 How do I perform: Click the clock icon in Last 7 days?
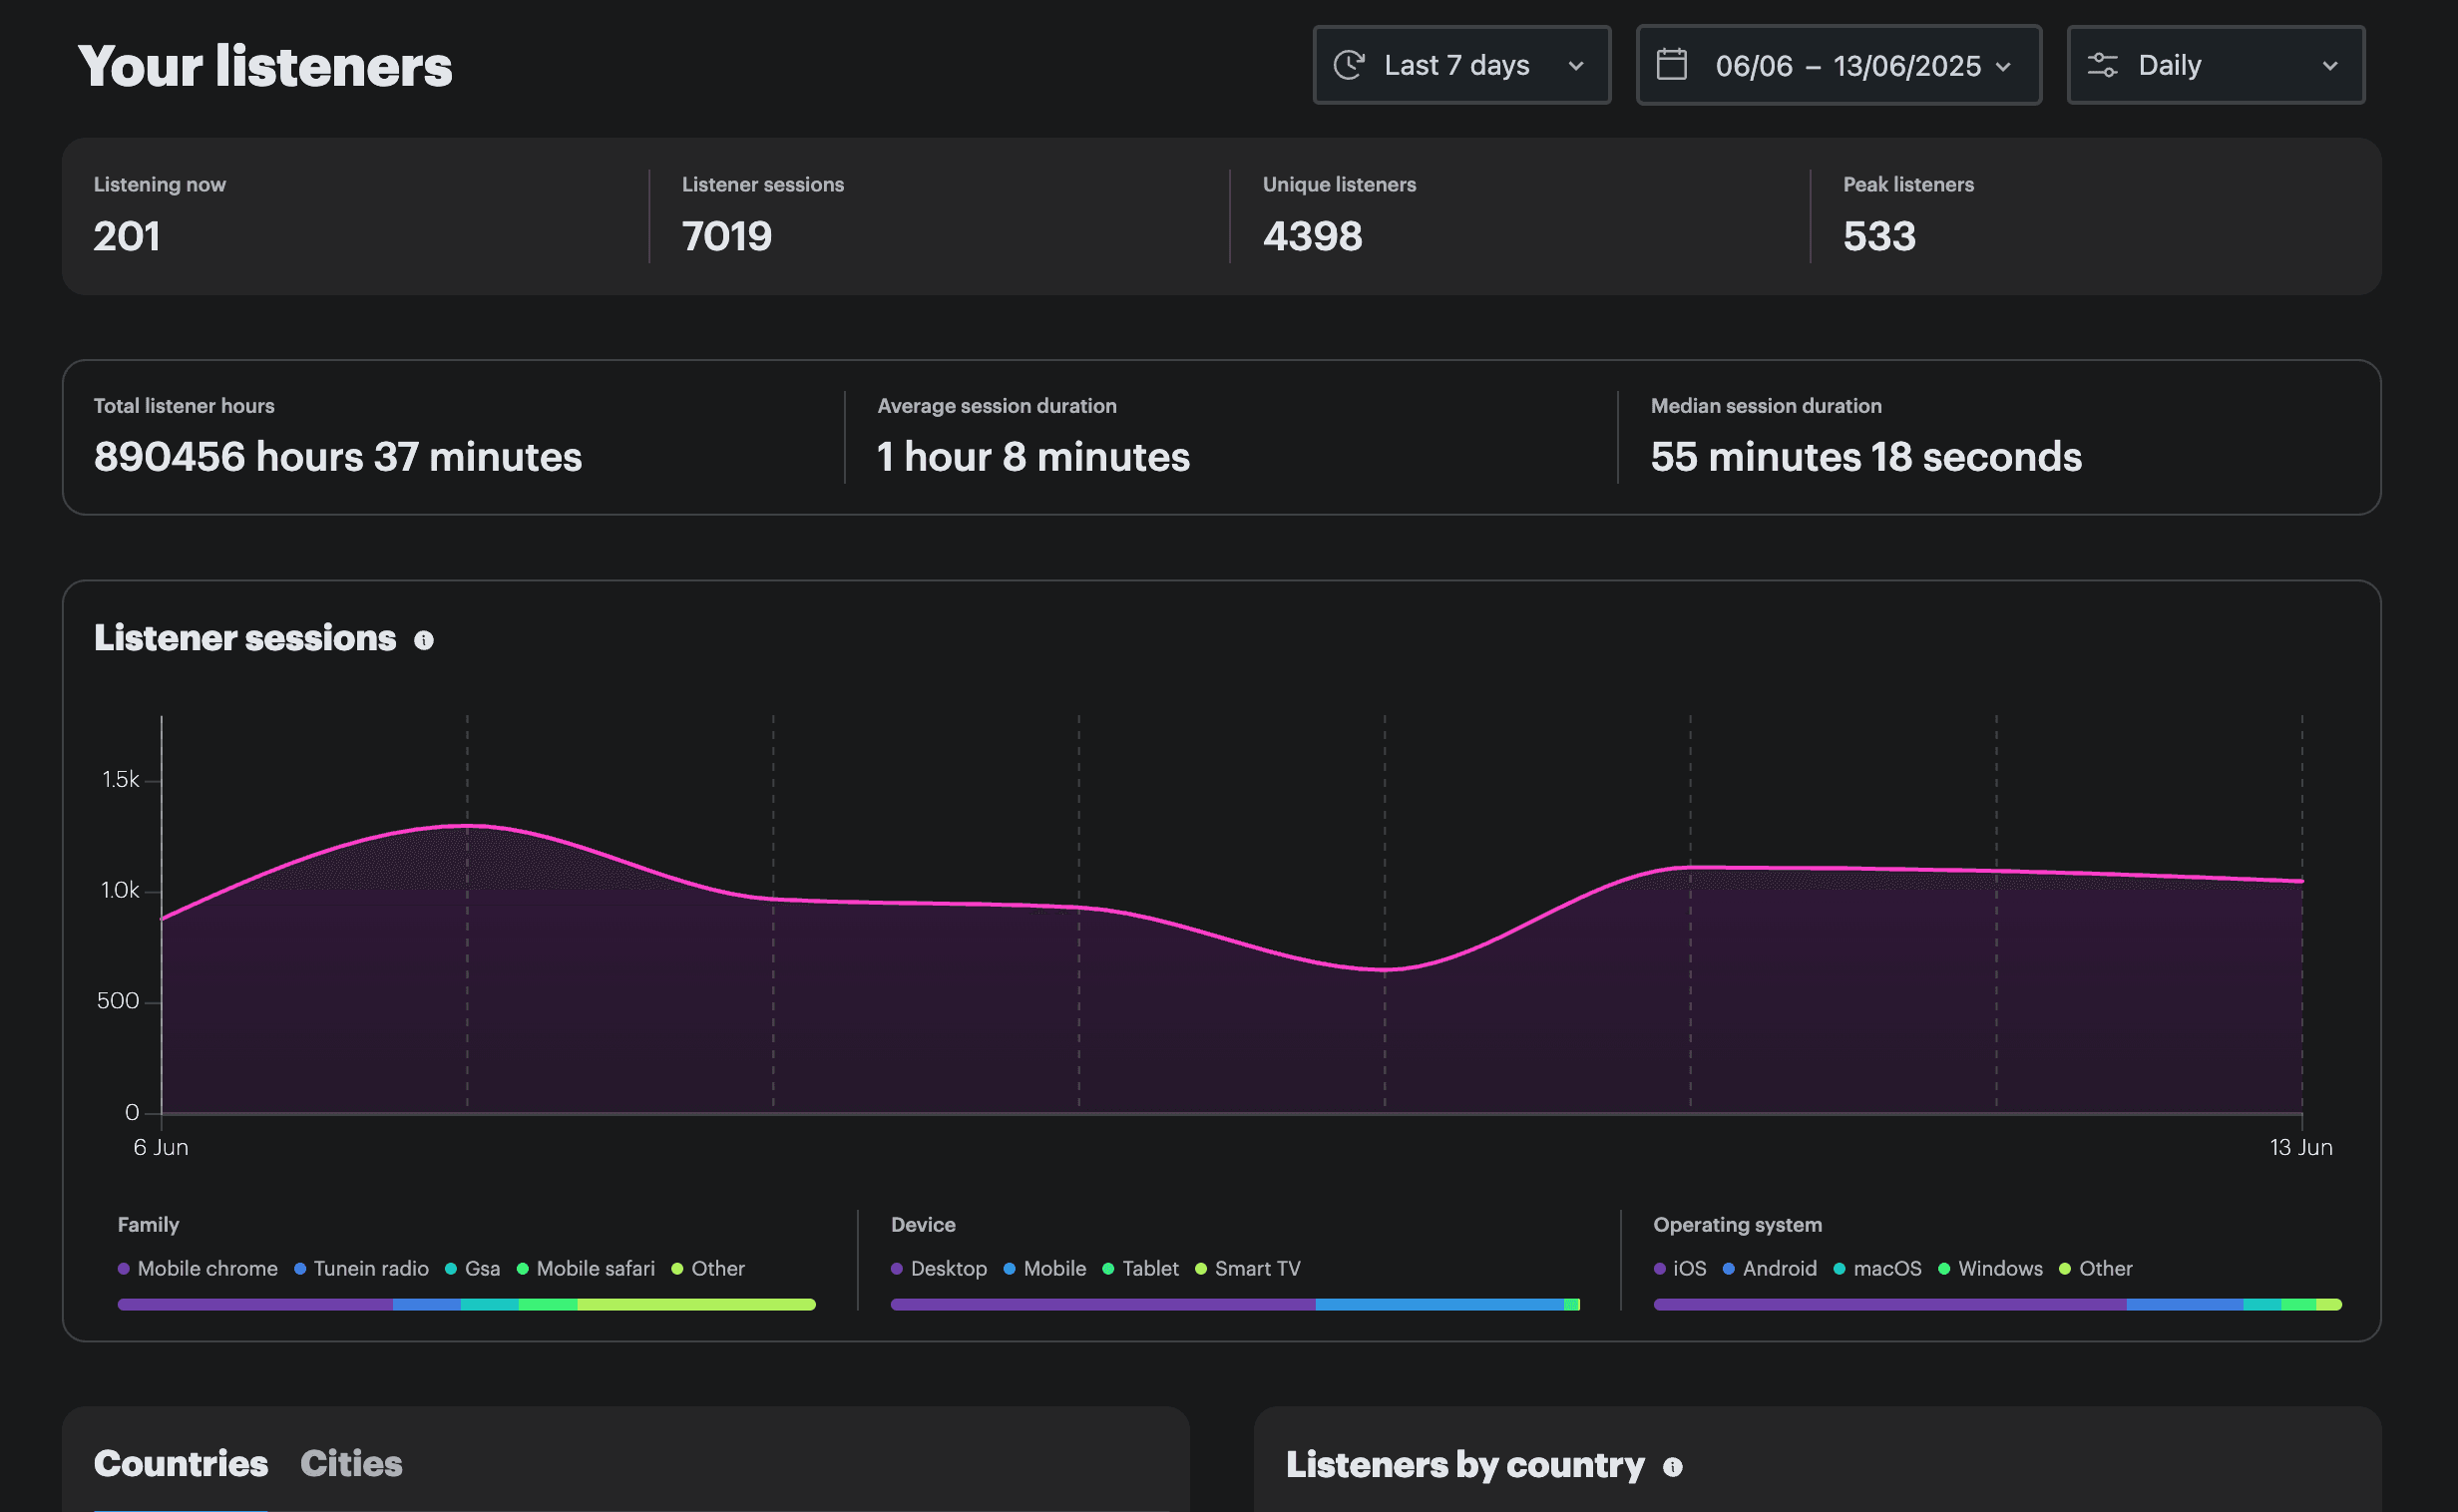(x=1349, y=65)
